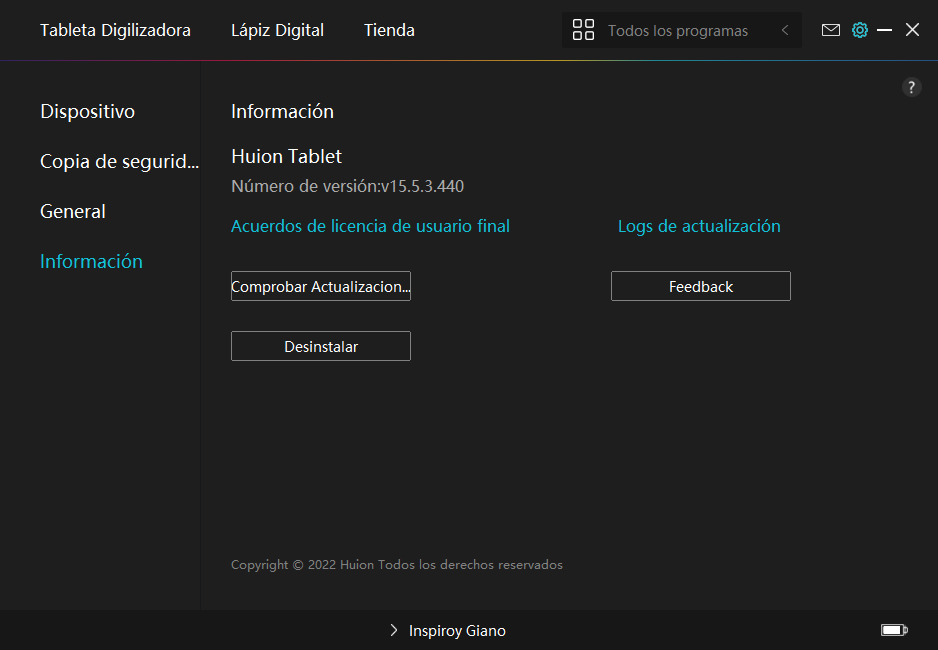
Task: Choose General in the sidebar
Action: point(72,211)
